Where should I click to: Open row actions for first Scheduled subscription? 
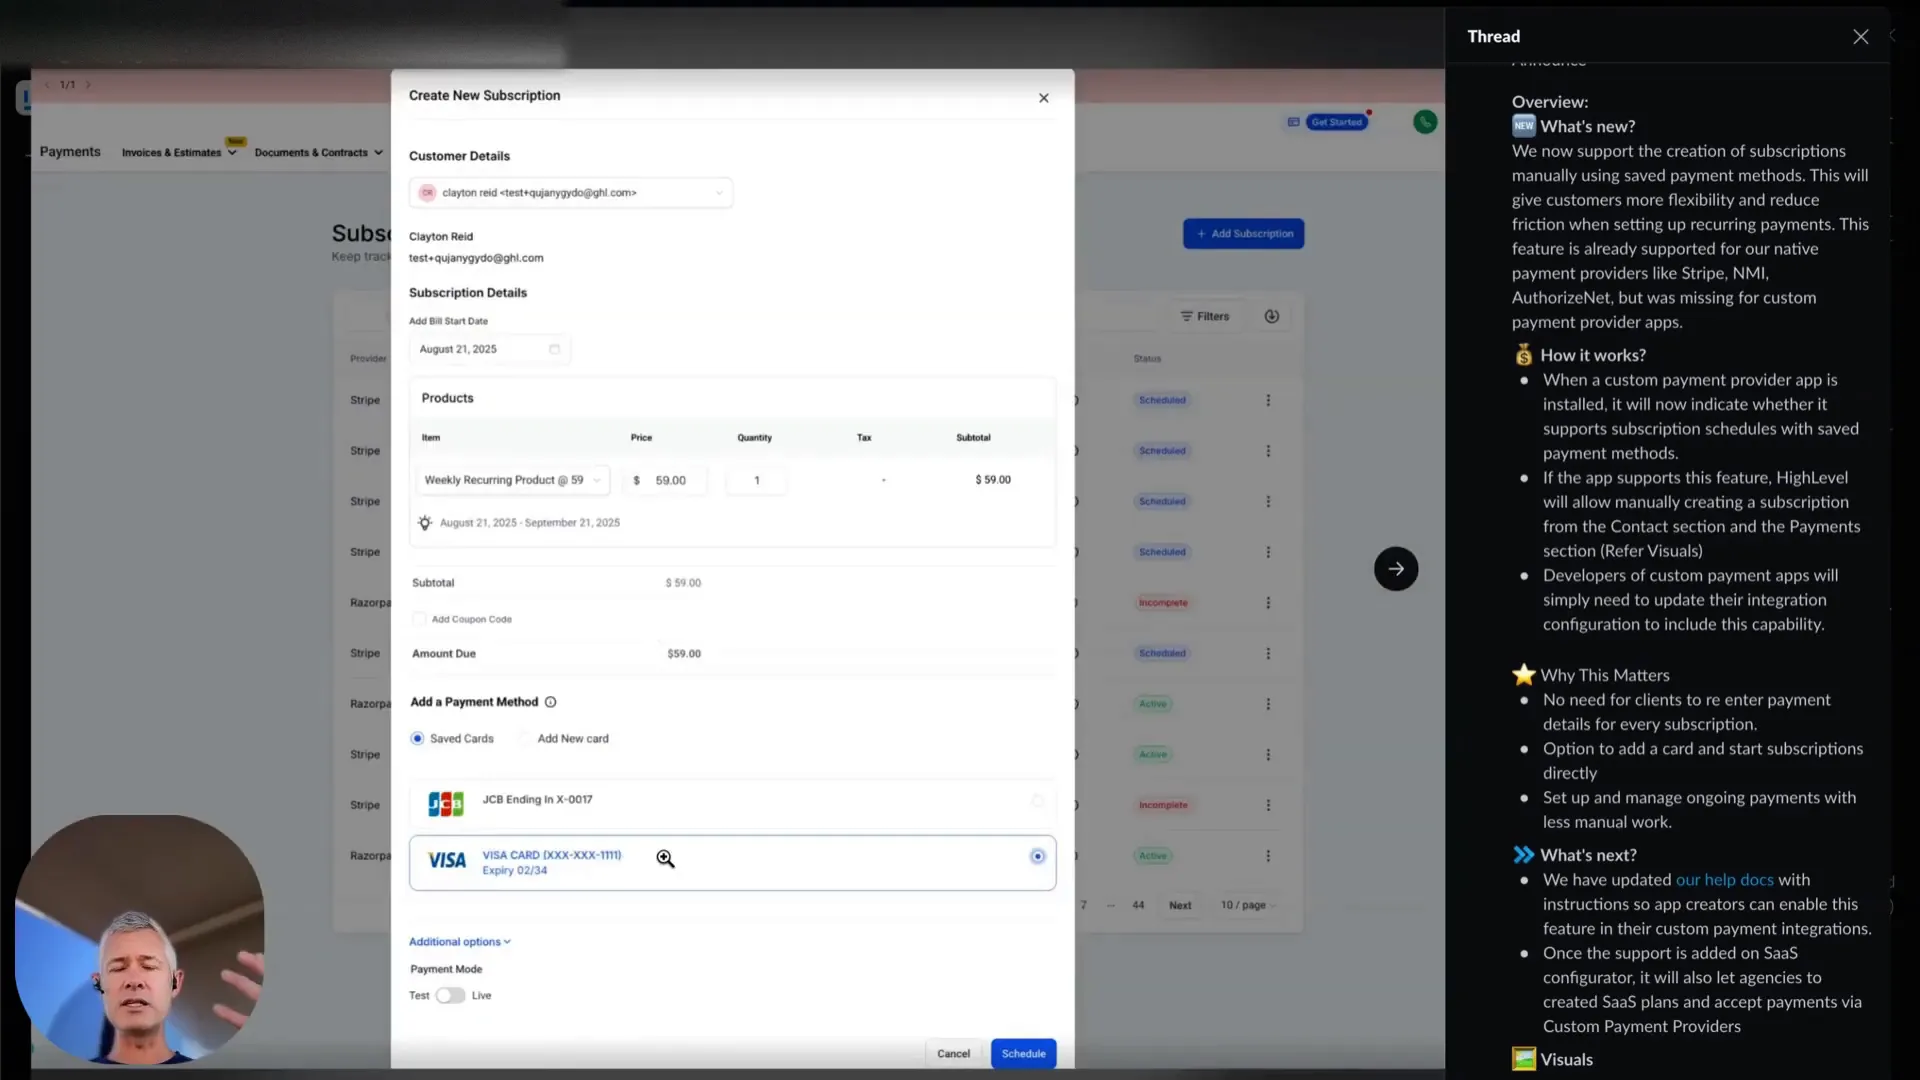(x=1268, y=400)
